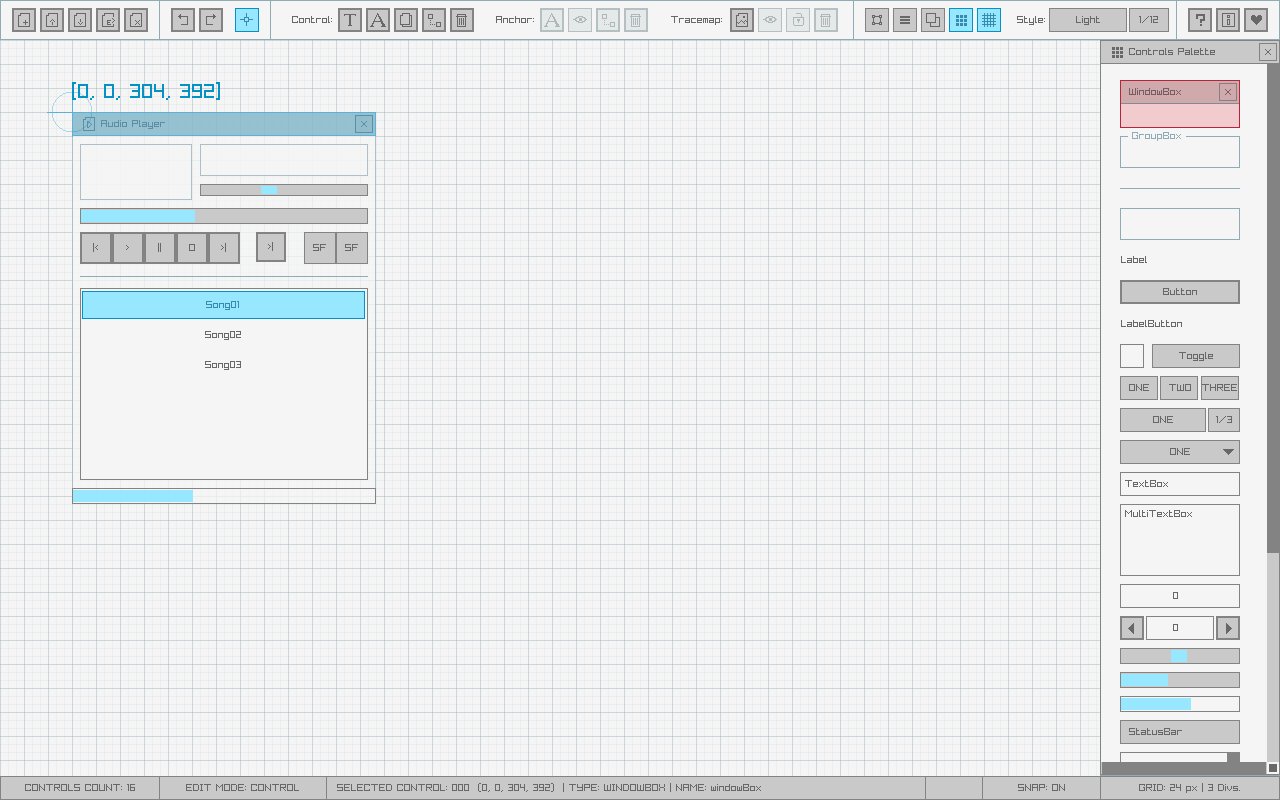The width and height of the screenshot is (1280, 800).
Task: Click the TWO tab in the palette
Action: tap(1178, 387)
